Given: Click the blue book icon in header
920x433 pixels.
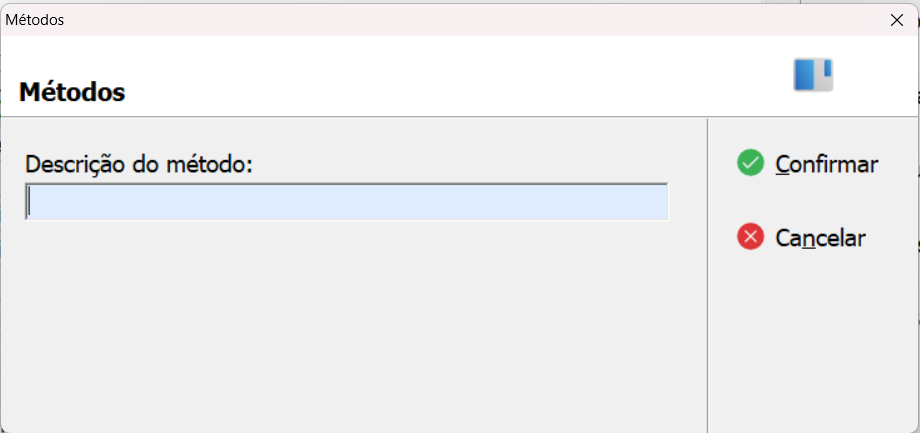Looking at the screenshot, I should [x=813, y=75].
